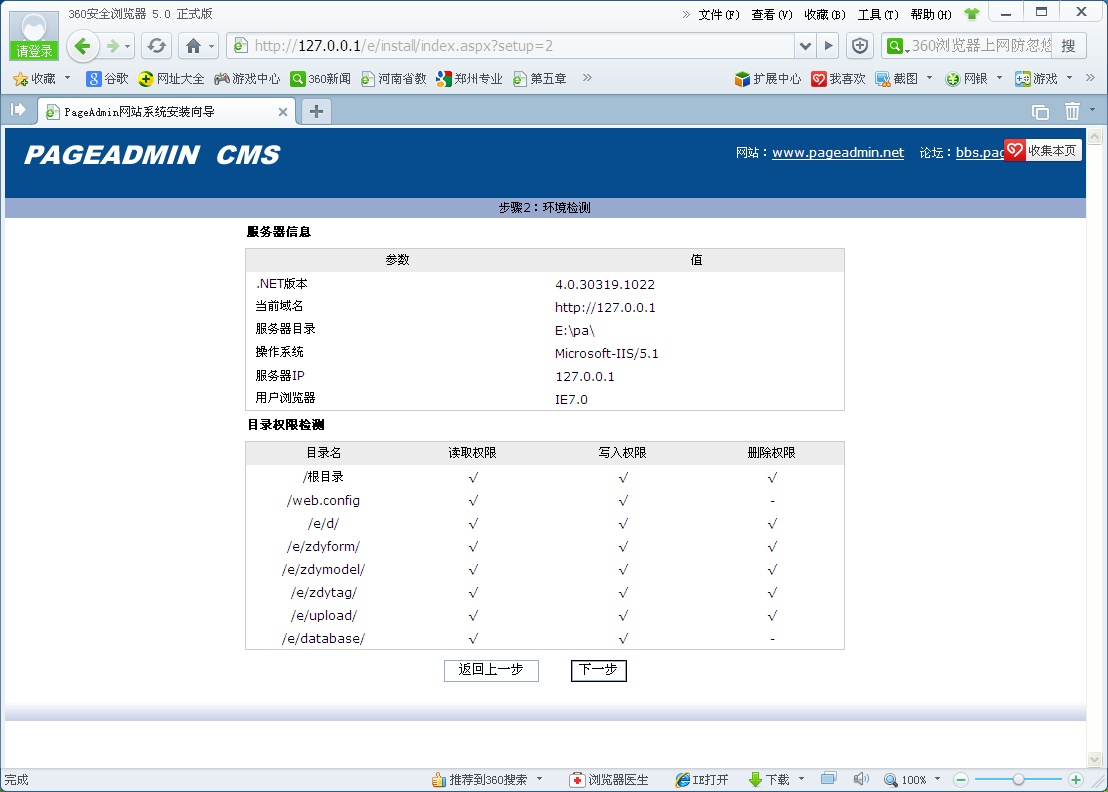Open a new tab with plus button
The width and height of the screenshot is (1108, 792).
point(317,111)
